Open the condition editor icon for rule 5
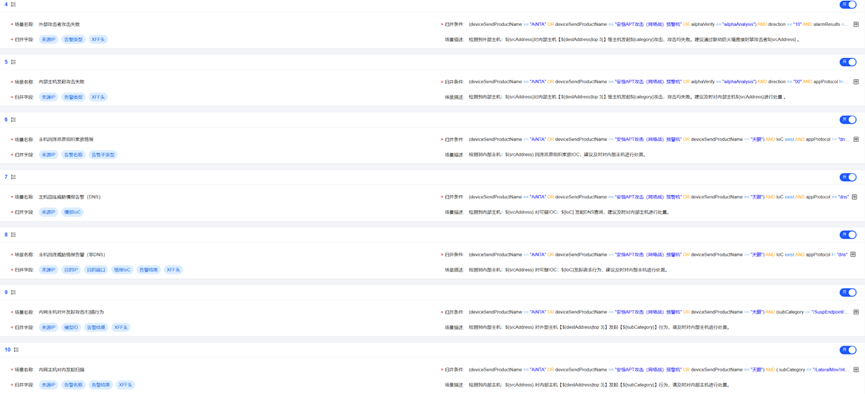The width and height of the screenshot is (865, 394). tap(856, 82)
